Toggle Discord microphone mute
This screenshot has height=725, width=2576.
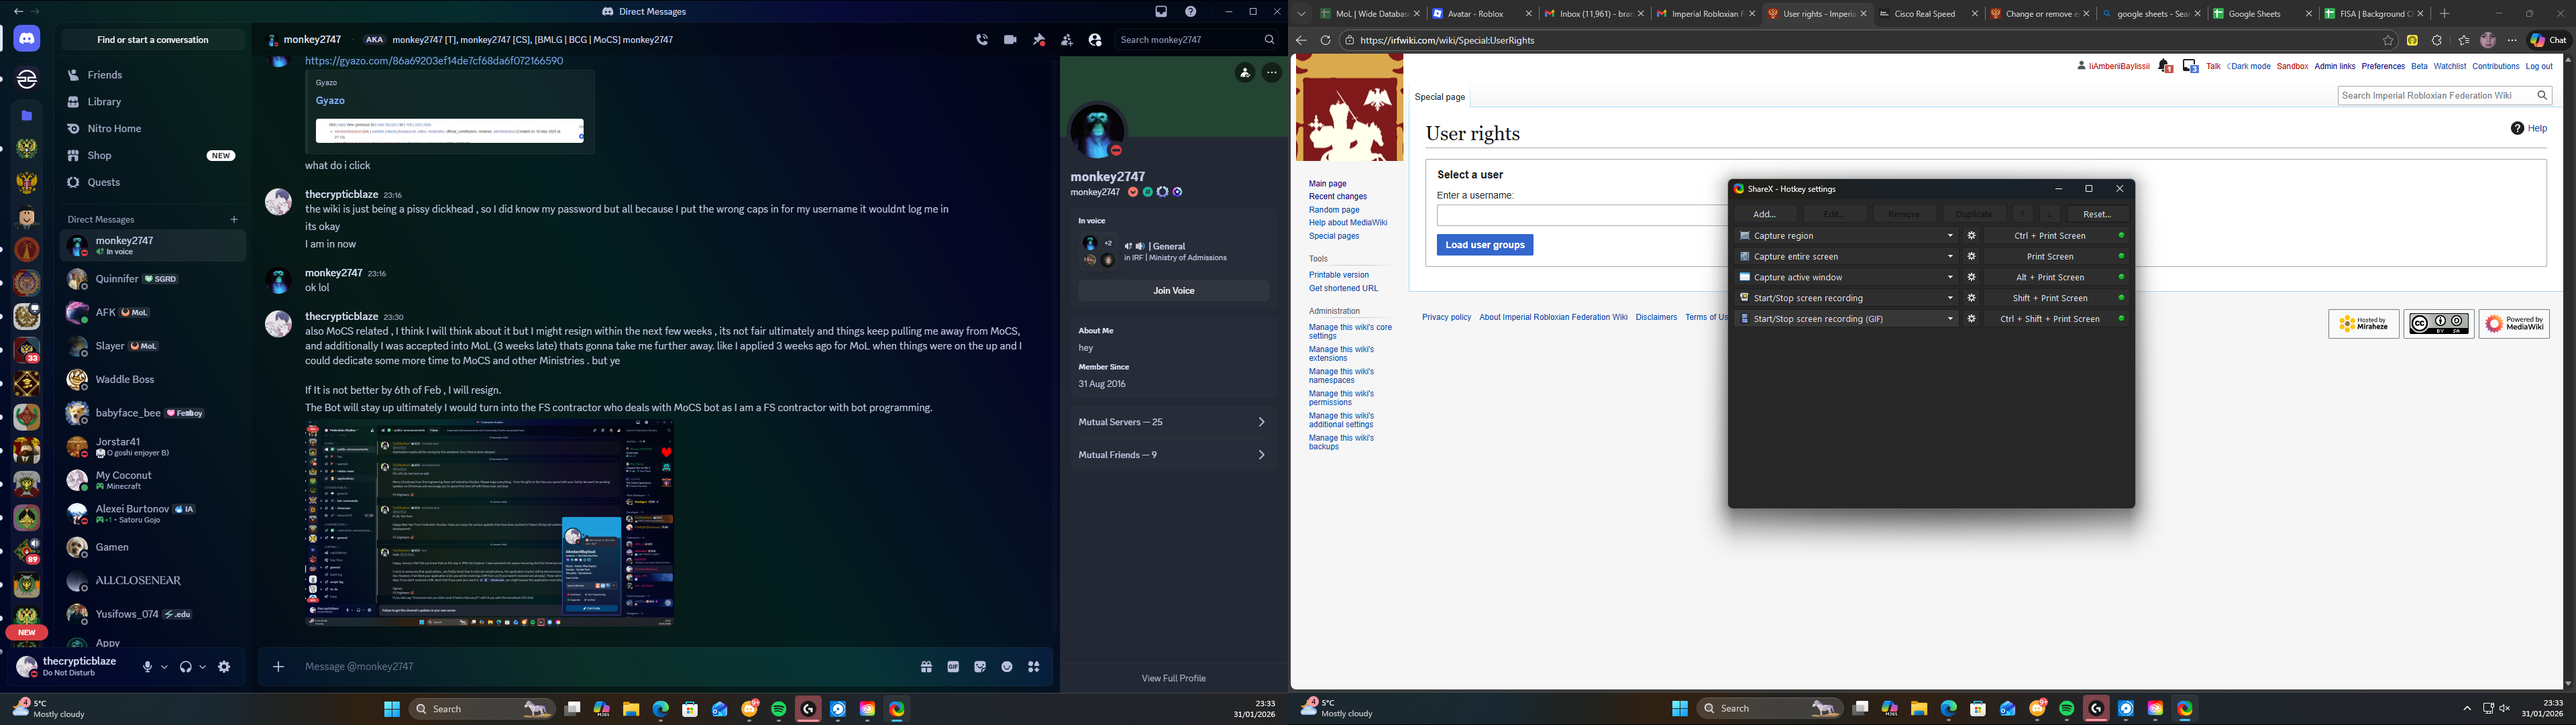(147, 667)
